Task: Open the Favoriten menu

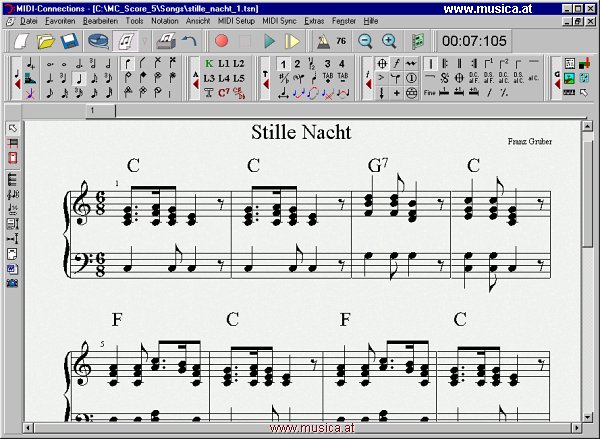Action: 60,21
